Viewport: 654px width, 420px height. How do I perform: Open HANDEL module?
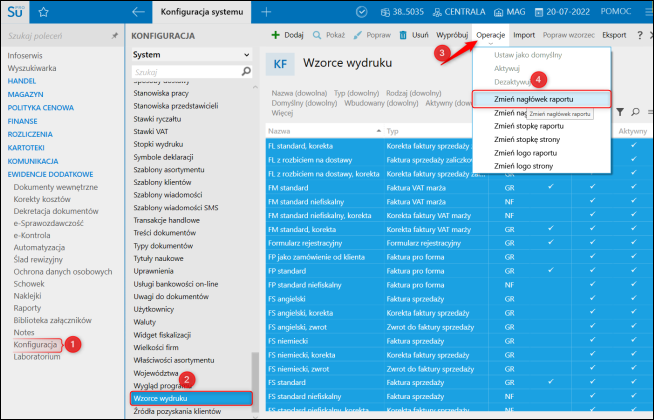pyautogui.click(x=22, y=81)
